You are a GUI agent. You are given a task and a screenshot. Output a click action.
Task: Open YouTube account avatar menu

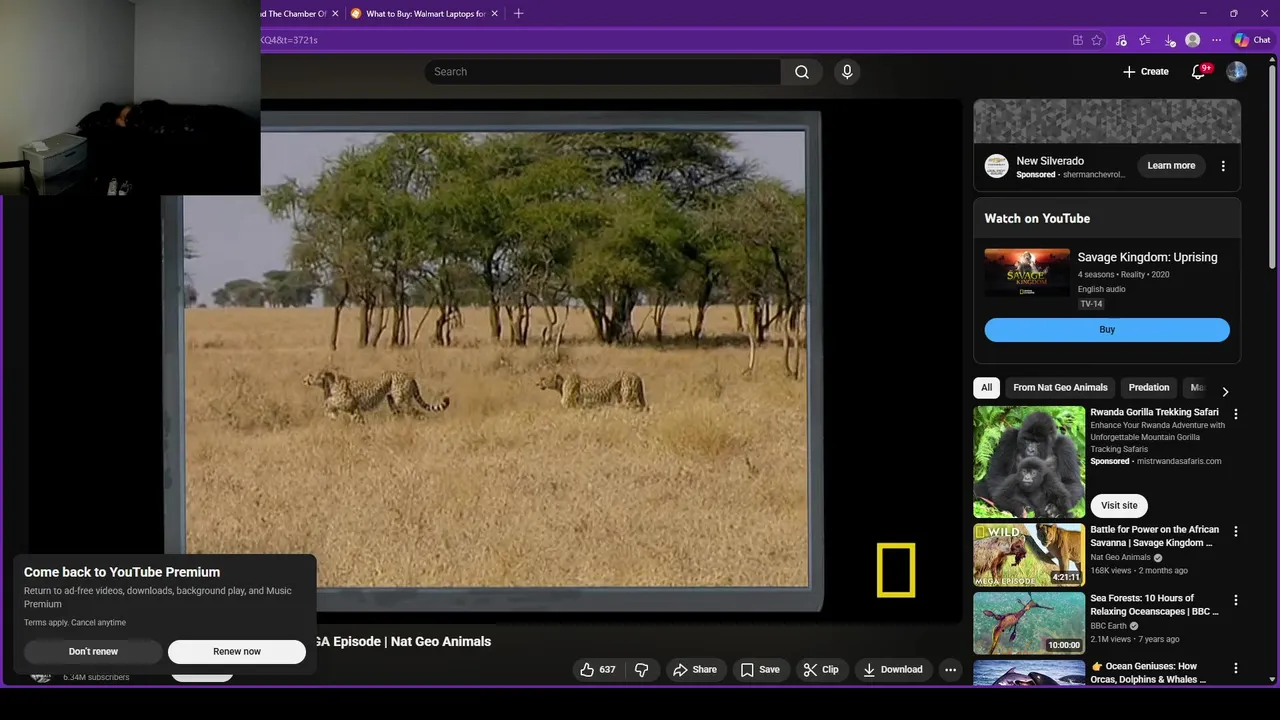(x=1237, y=72)
